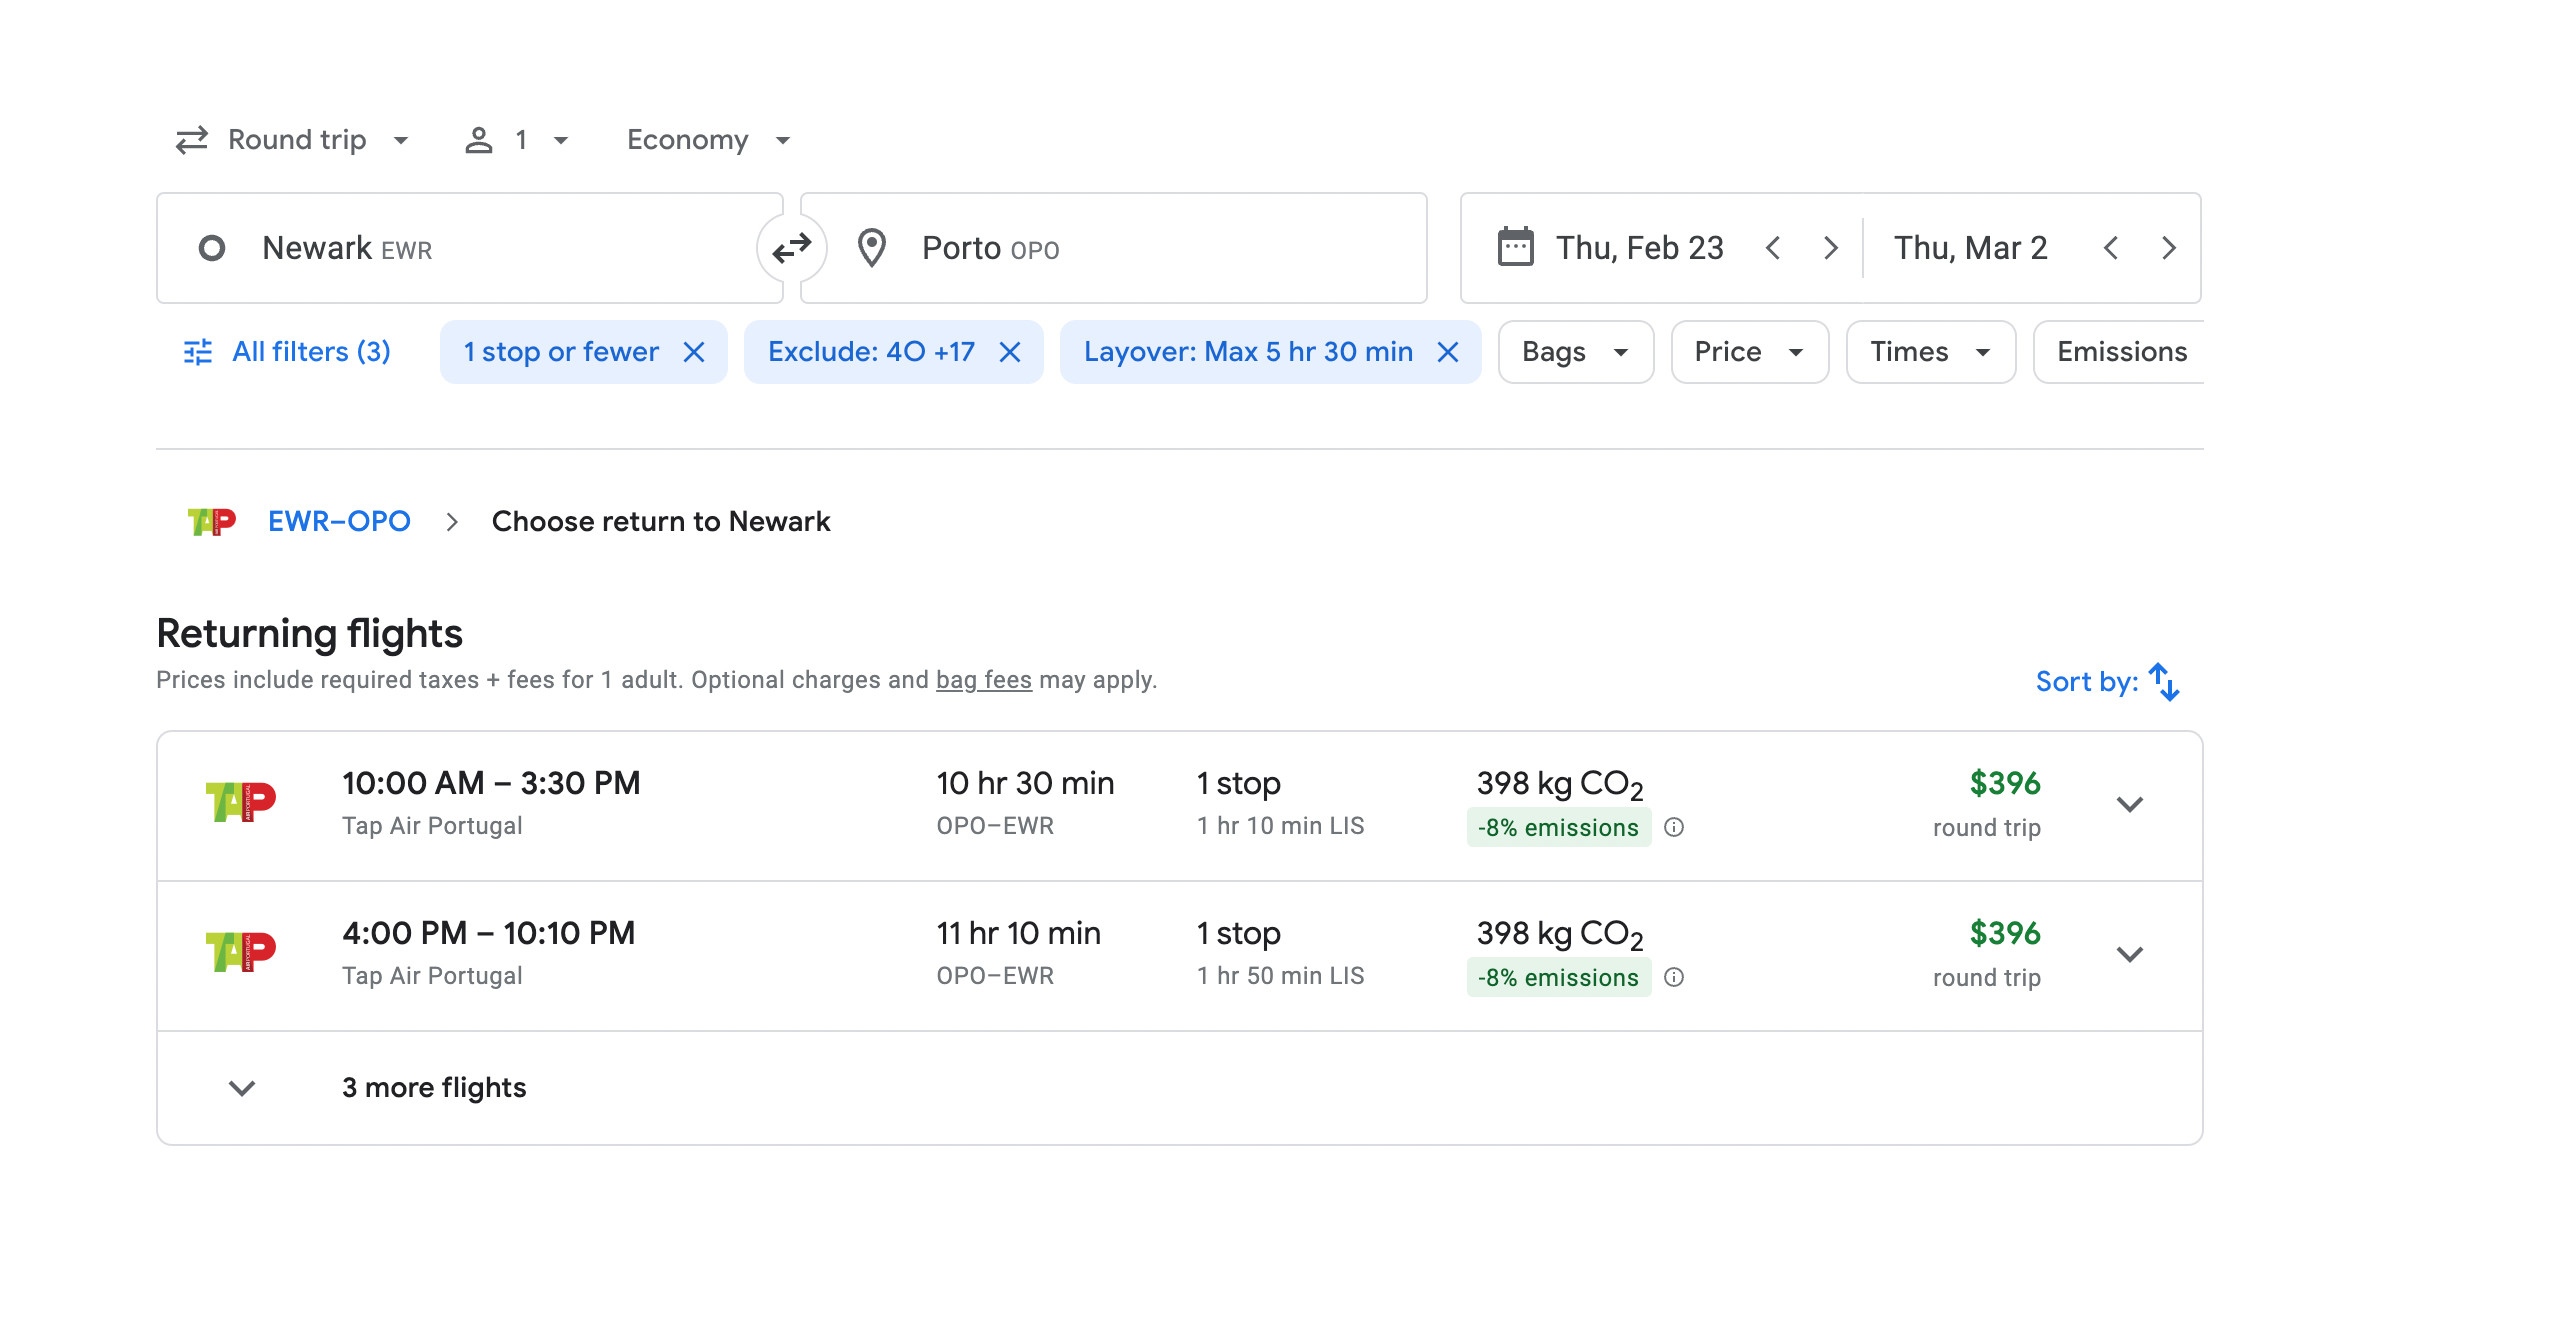Expand 3 more flights list
Screen dimensions: 2552x1334
click(434, 1087)
